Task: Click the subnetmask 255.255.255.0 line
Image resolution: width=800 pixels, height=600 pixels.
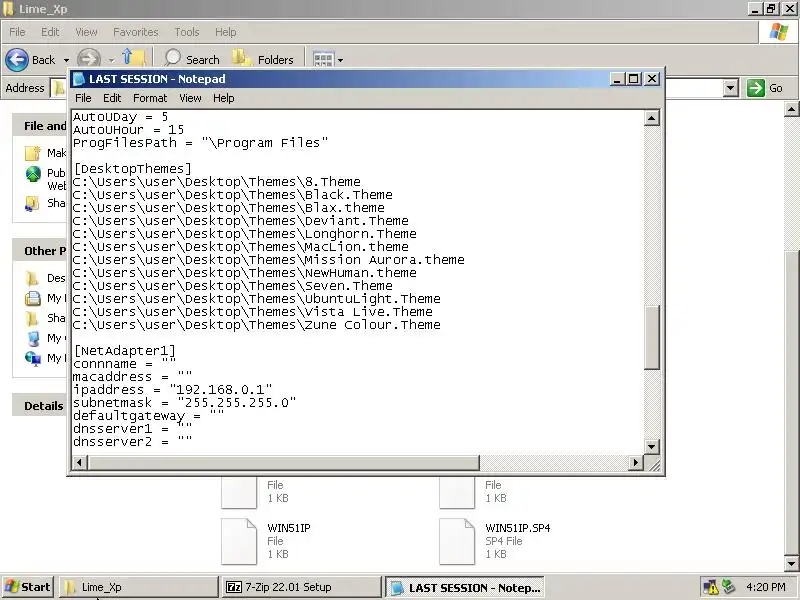Action: pyautogui.click(x=184, y=403)
